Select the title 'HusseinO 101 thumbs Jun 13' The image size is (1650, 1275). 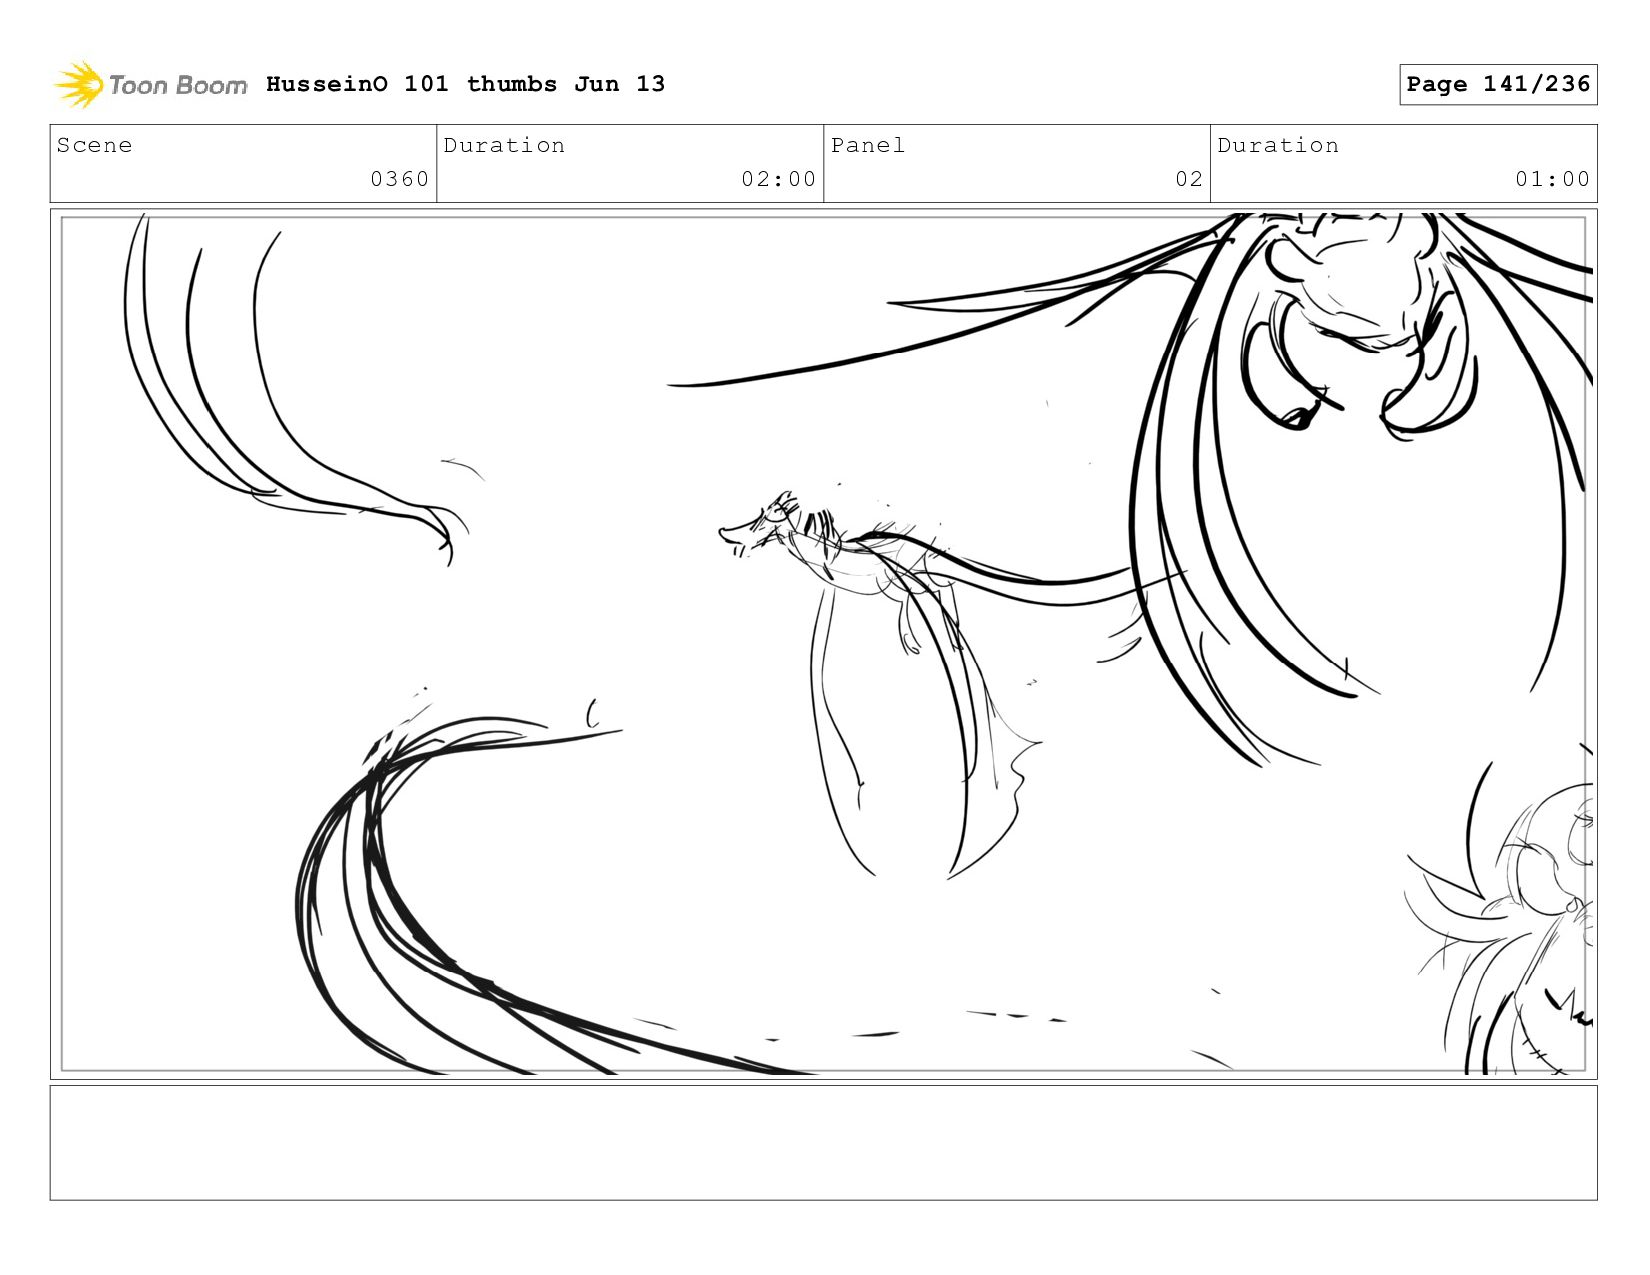(x=465, y=84)
